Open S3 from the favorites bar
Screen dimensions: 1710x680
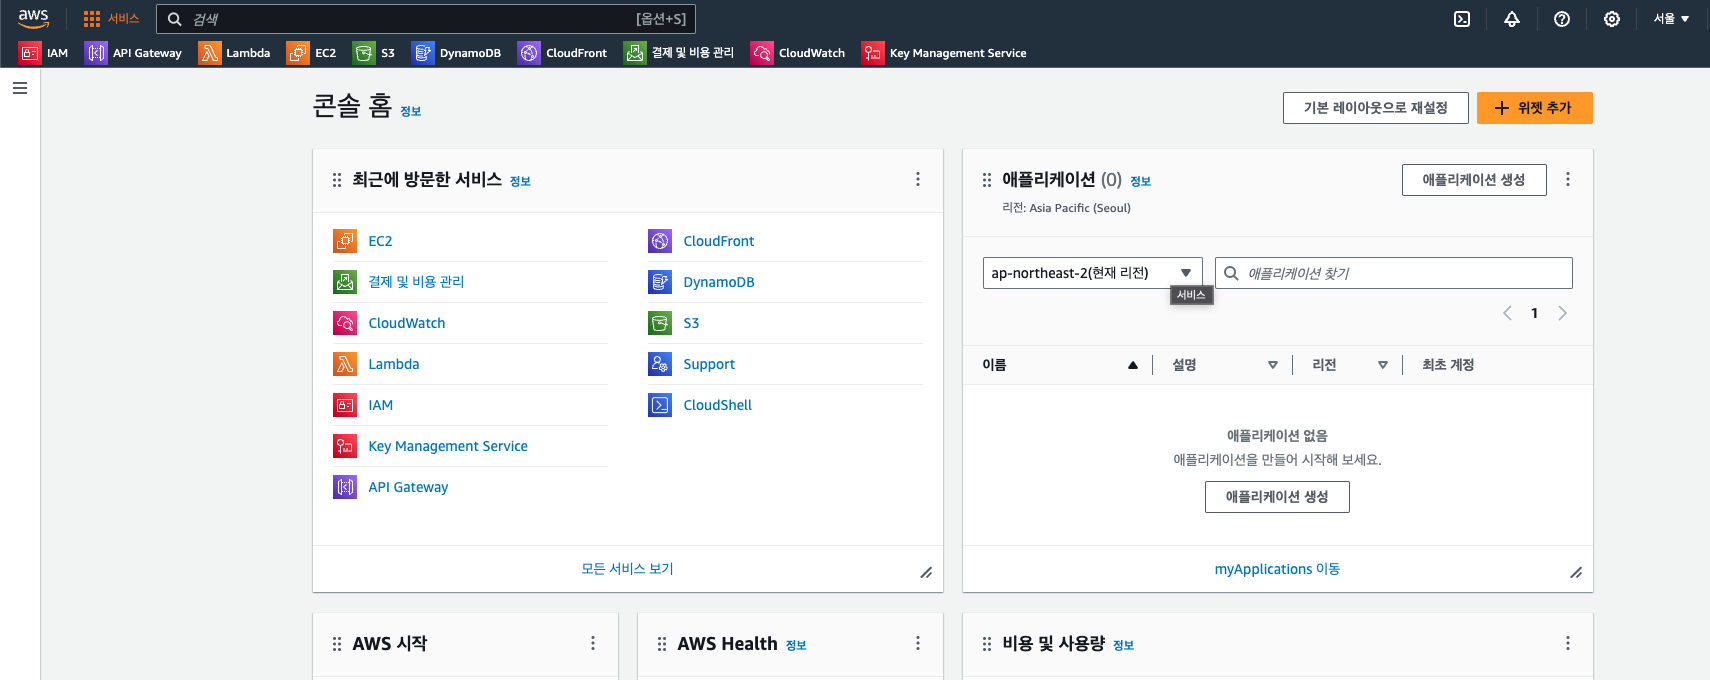pos(374,53)
